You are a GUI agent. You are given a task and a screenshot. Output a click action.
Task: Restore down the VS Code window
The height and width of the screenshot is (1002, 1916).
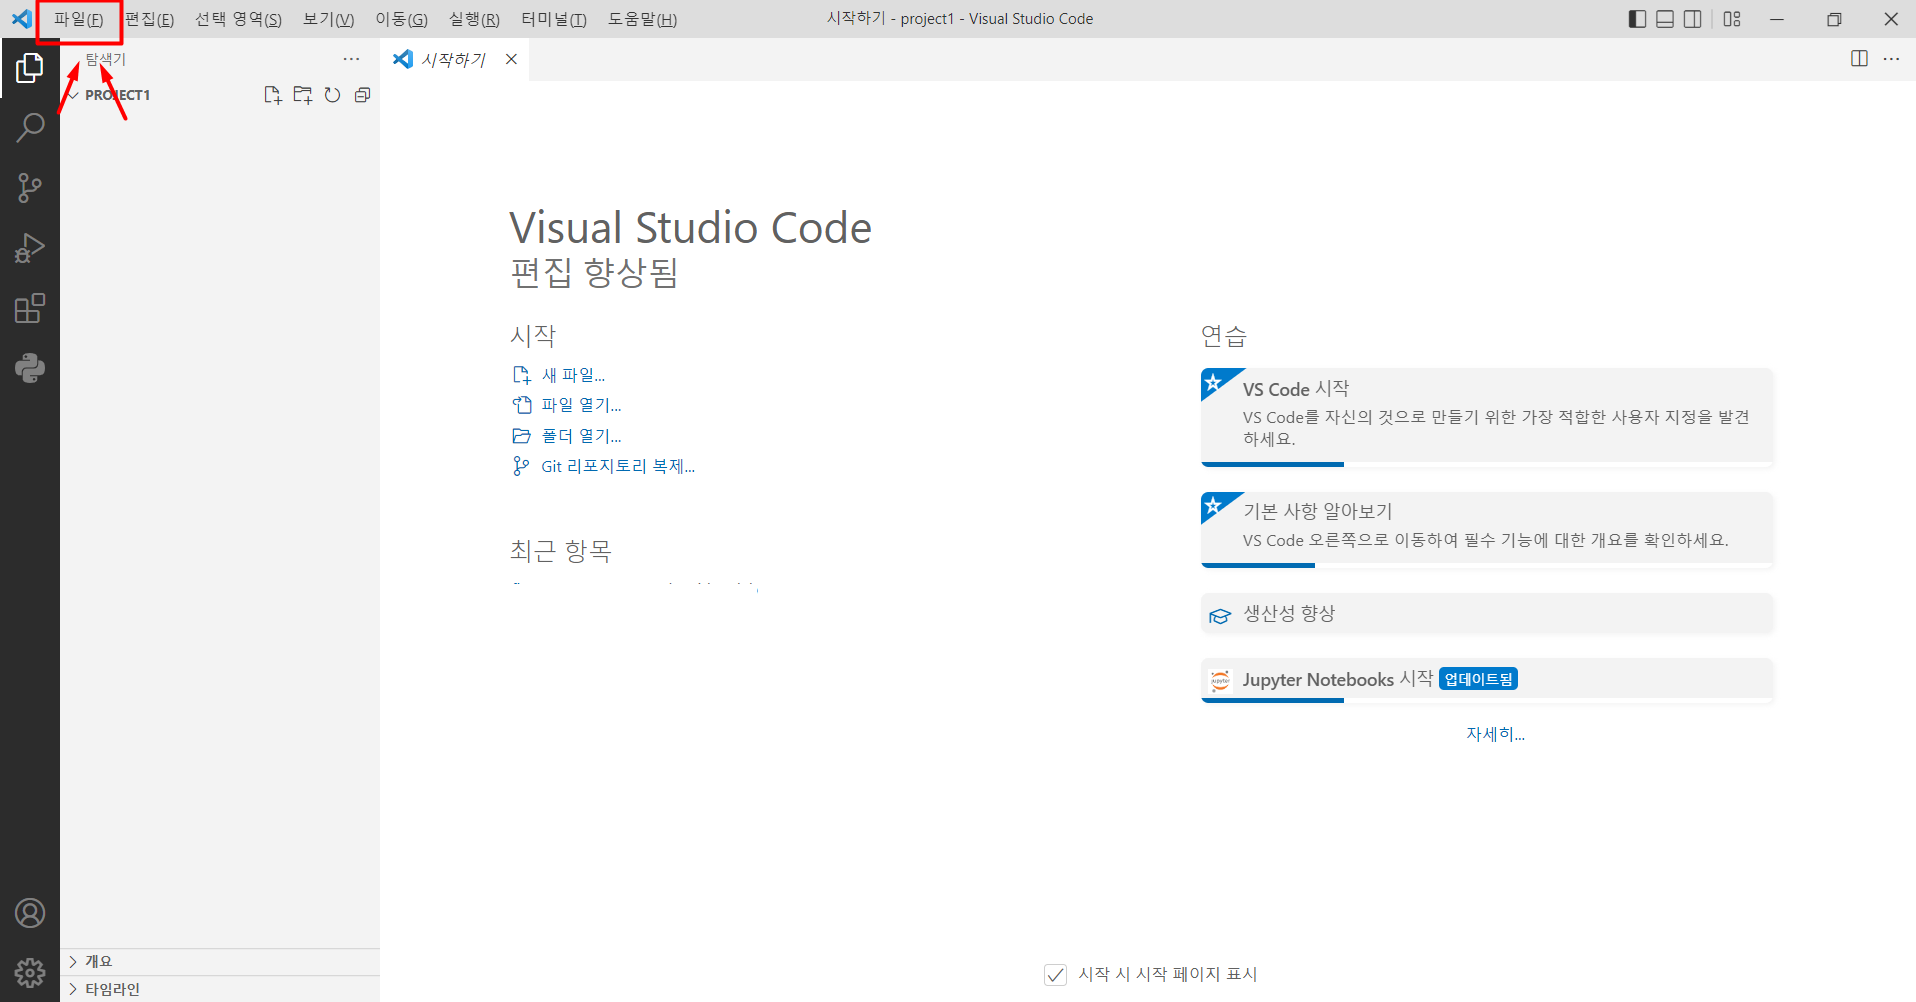click(1834, 19)
